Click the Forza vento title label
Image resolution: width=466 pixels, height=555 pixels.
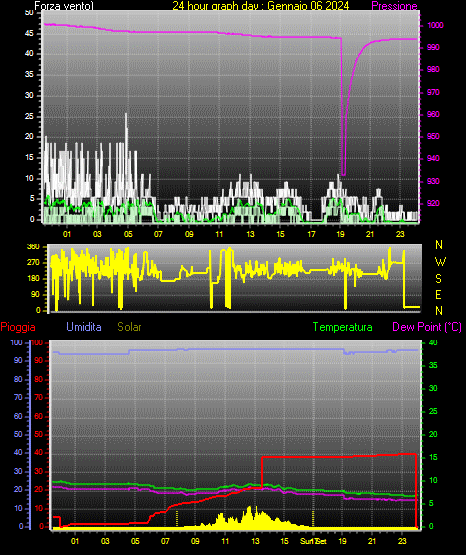click(x=64, y=6)
